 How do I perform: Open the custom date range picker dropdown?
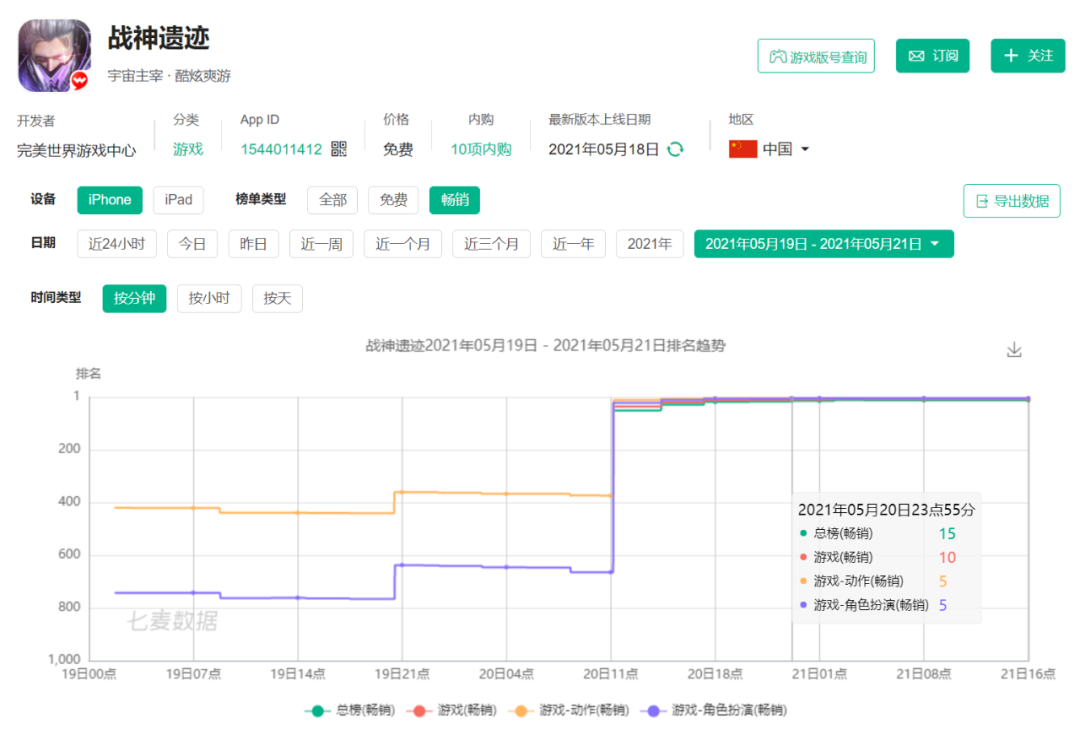point(824,244)
